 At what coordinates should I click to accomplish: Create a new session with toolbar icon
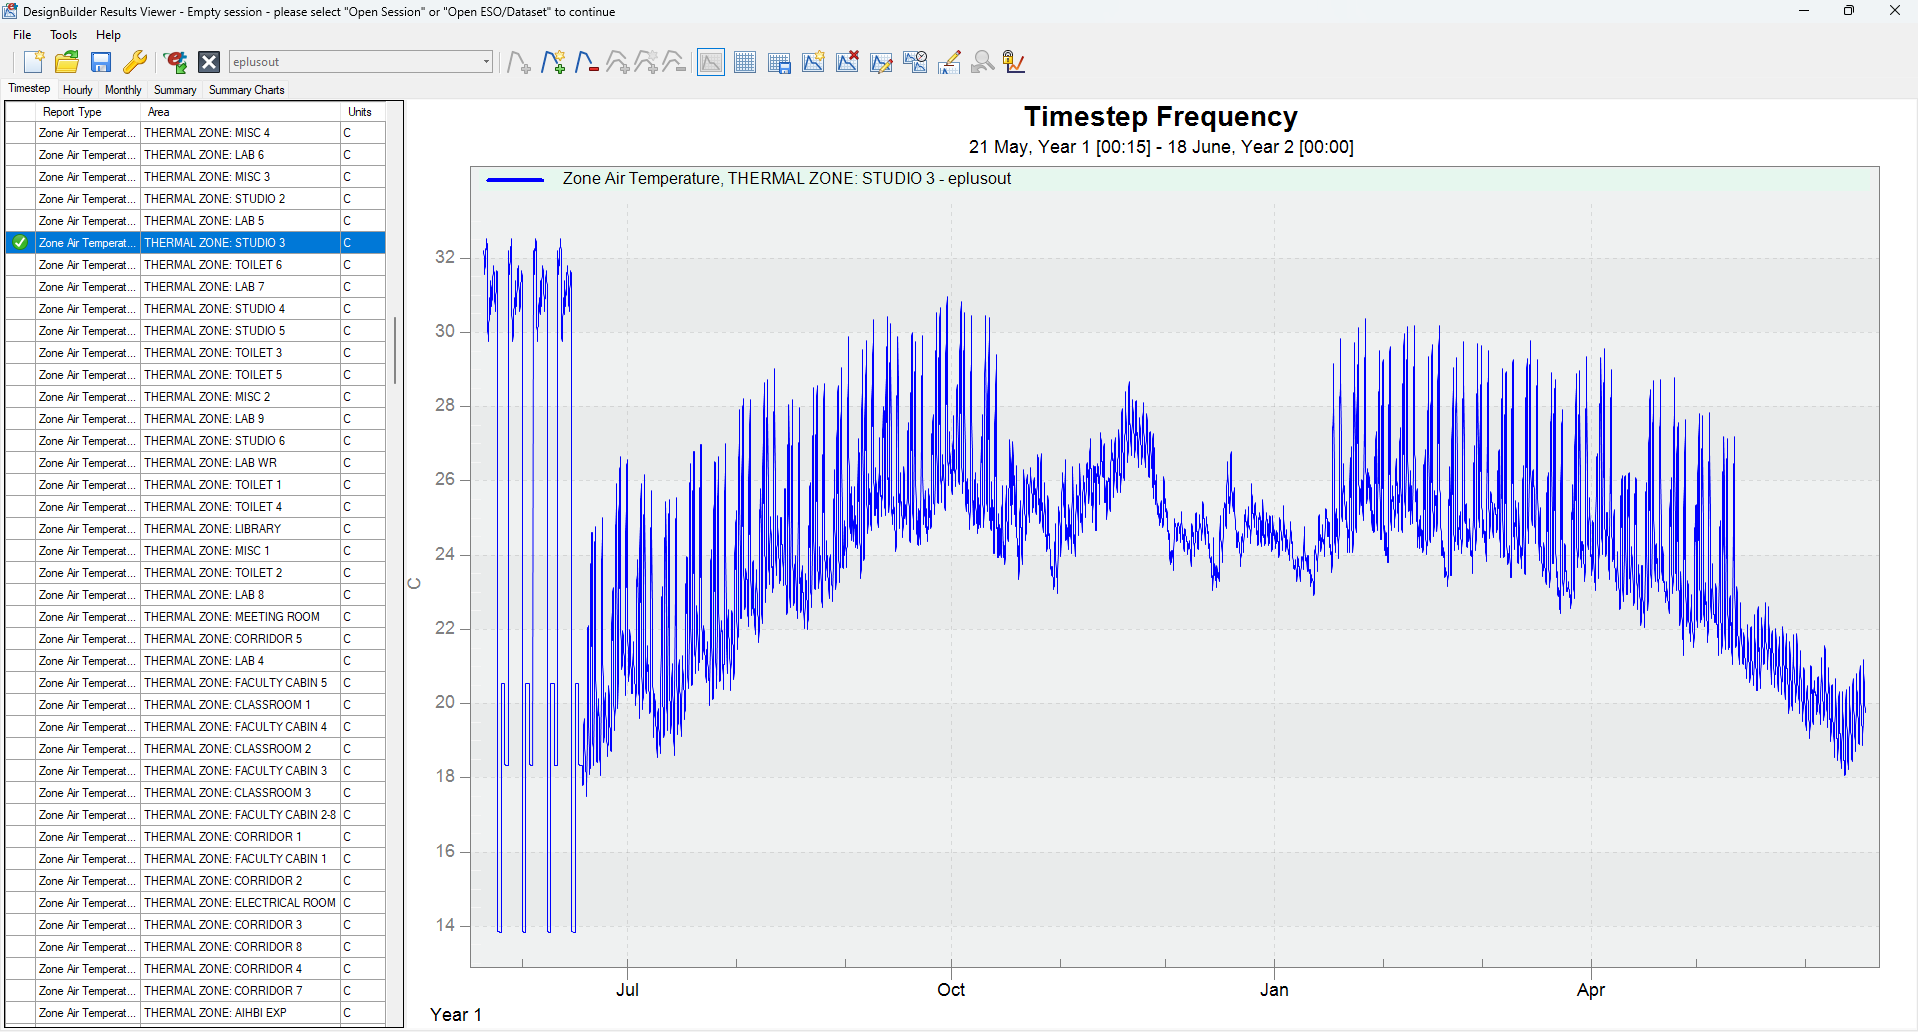coord(33,62)
